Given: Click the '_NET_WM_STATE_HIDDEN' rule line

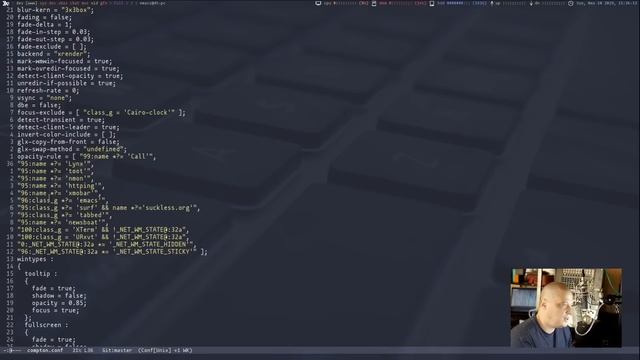Looking at the screenshot, I should (x=107, y=245).
